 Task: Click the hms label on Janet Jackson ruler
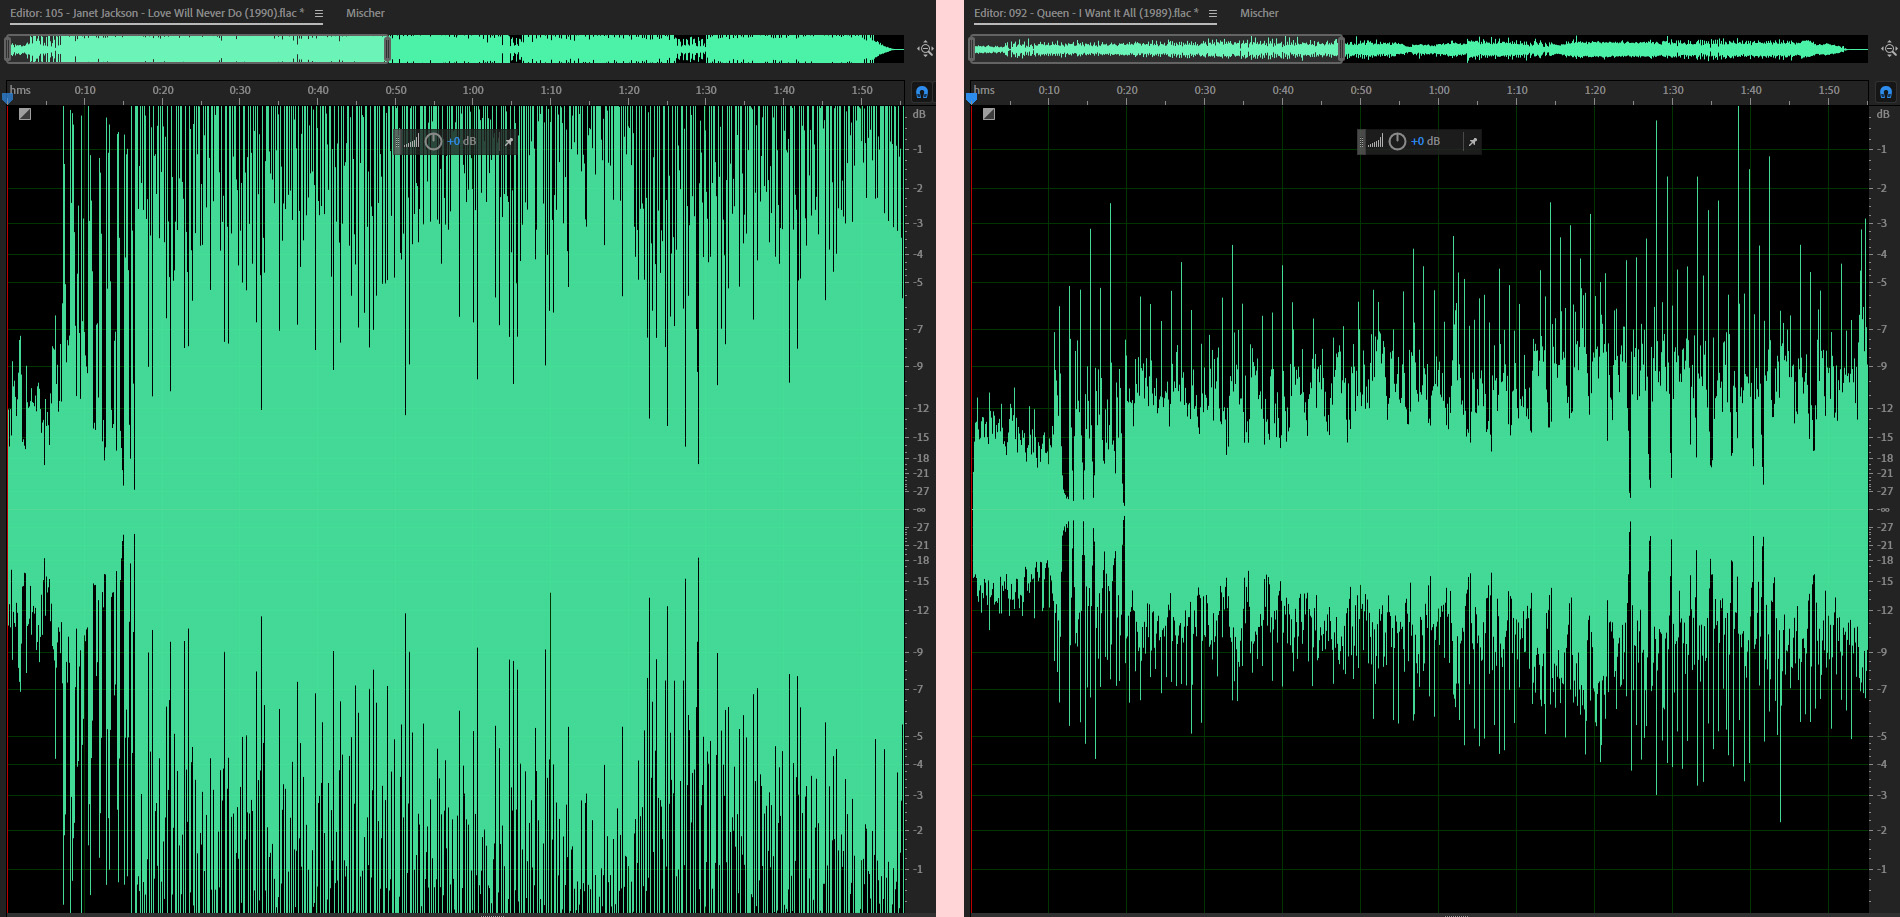(21, 90)
